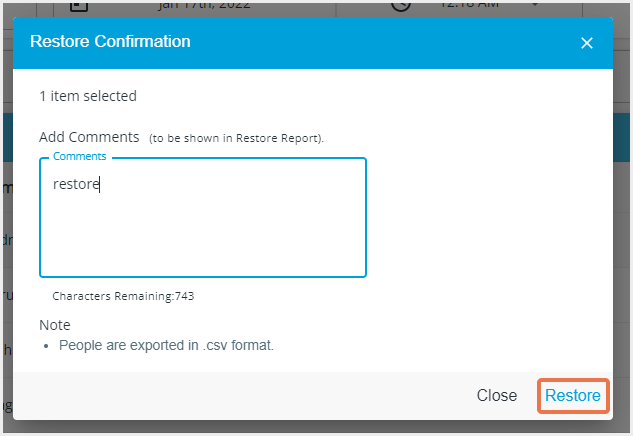
Task: Click the 'shown in Restore Report' hint
Action: click(237, 137)
